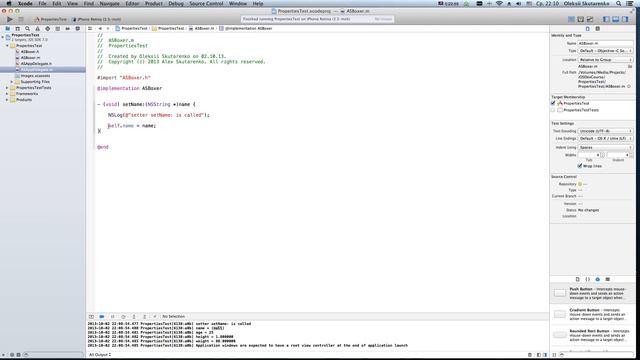The width and height of the screenshot is (640, 360).
Task: Open the Issue navigator warning icon
Action: point(38,29)
